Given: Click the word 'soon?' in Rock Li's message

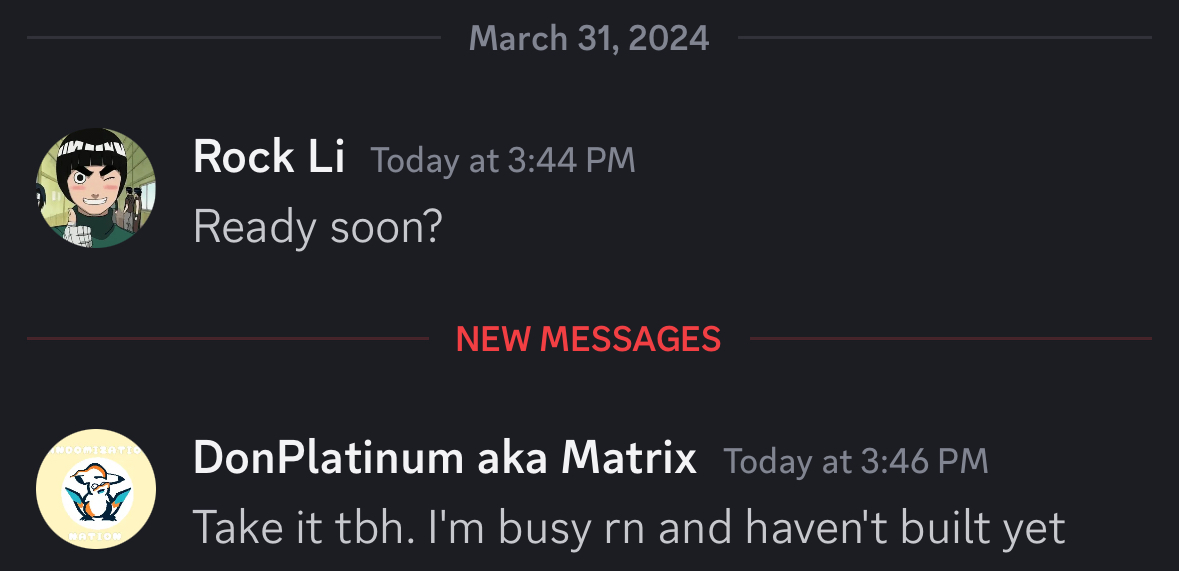Looking at the screenshot, I should (x=386, y=227).
